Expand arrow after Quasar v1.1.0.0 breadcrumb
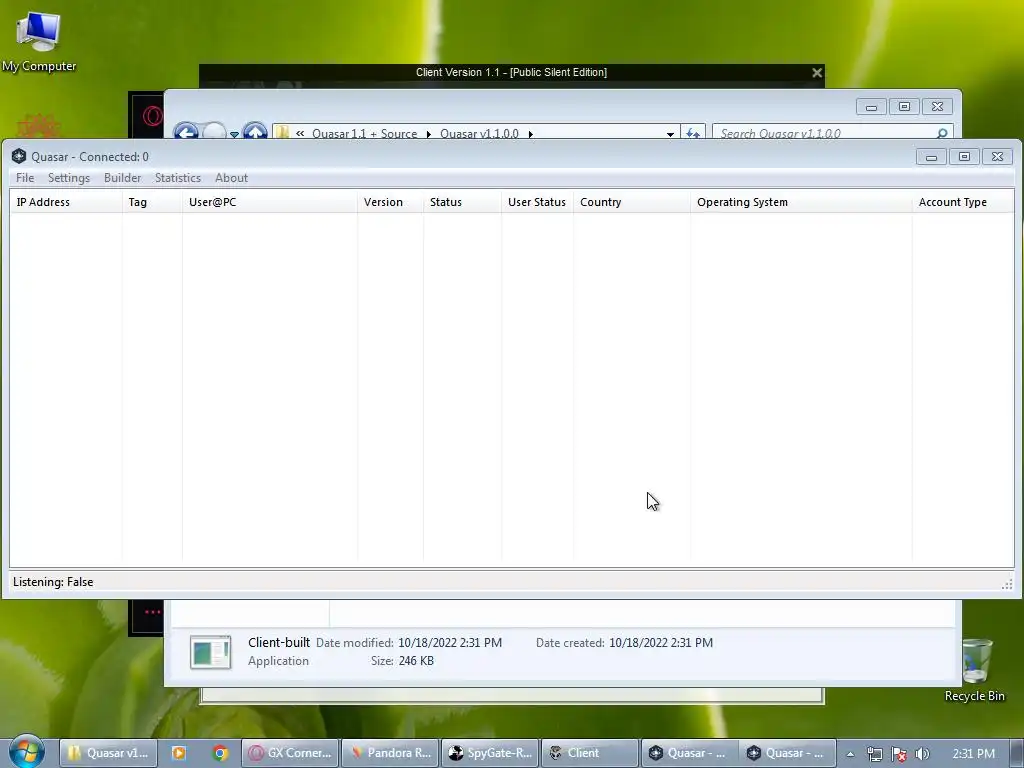The width and height of the screenshot is (1024, 768). (530, 134)
